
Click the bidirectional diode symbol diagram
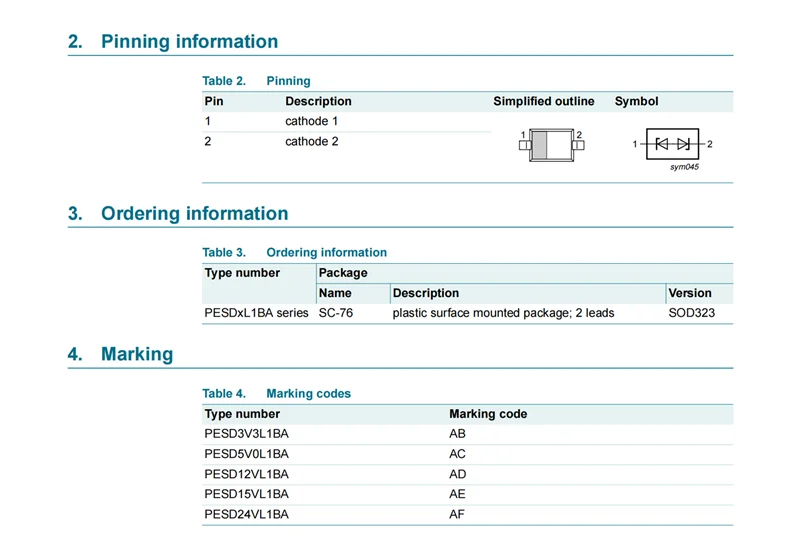[672, 144]
